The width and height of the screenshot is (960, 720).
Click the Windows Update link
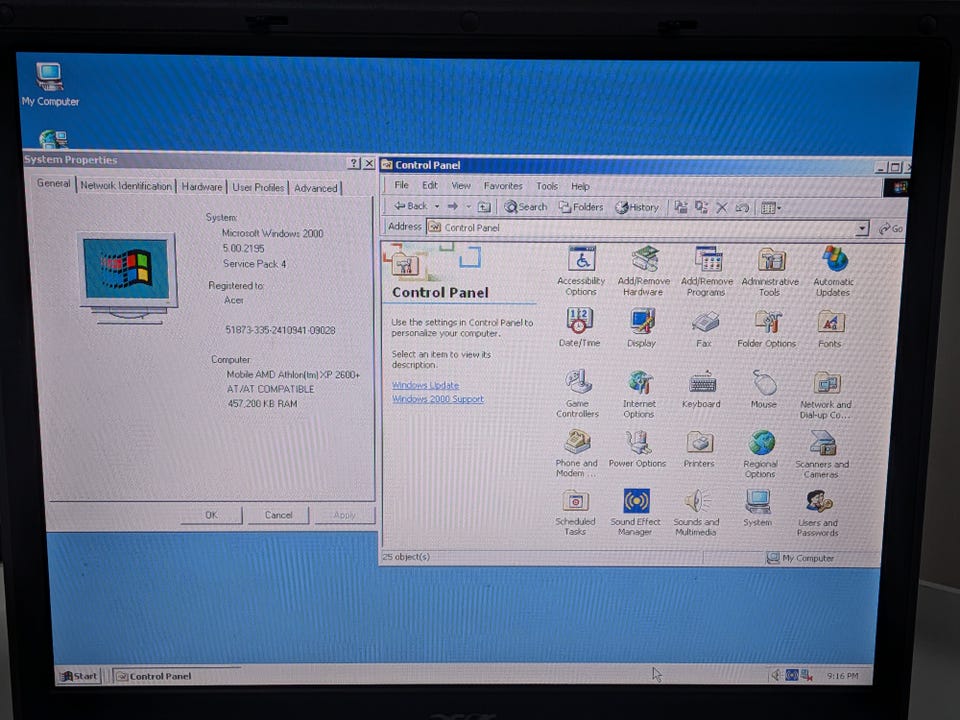(426, 385)
